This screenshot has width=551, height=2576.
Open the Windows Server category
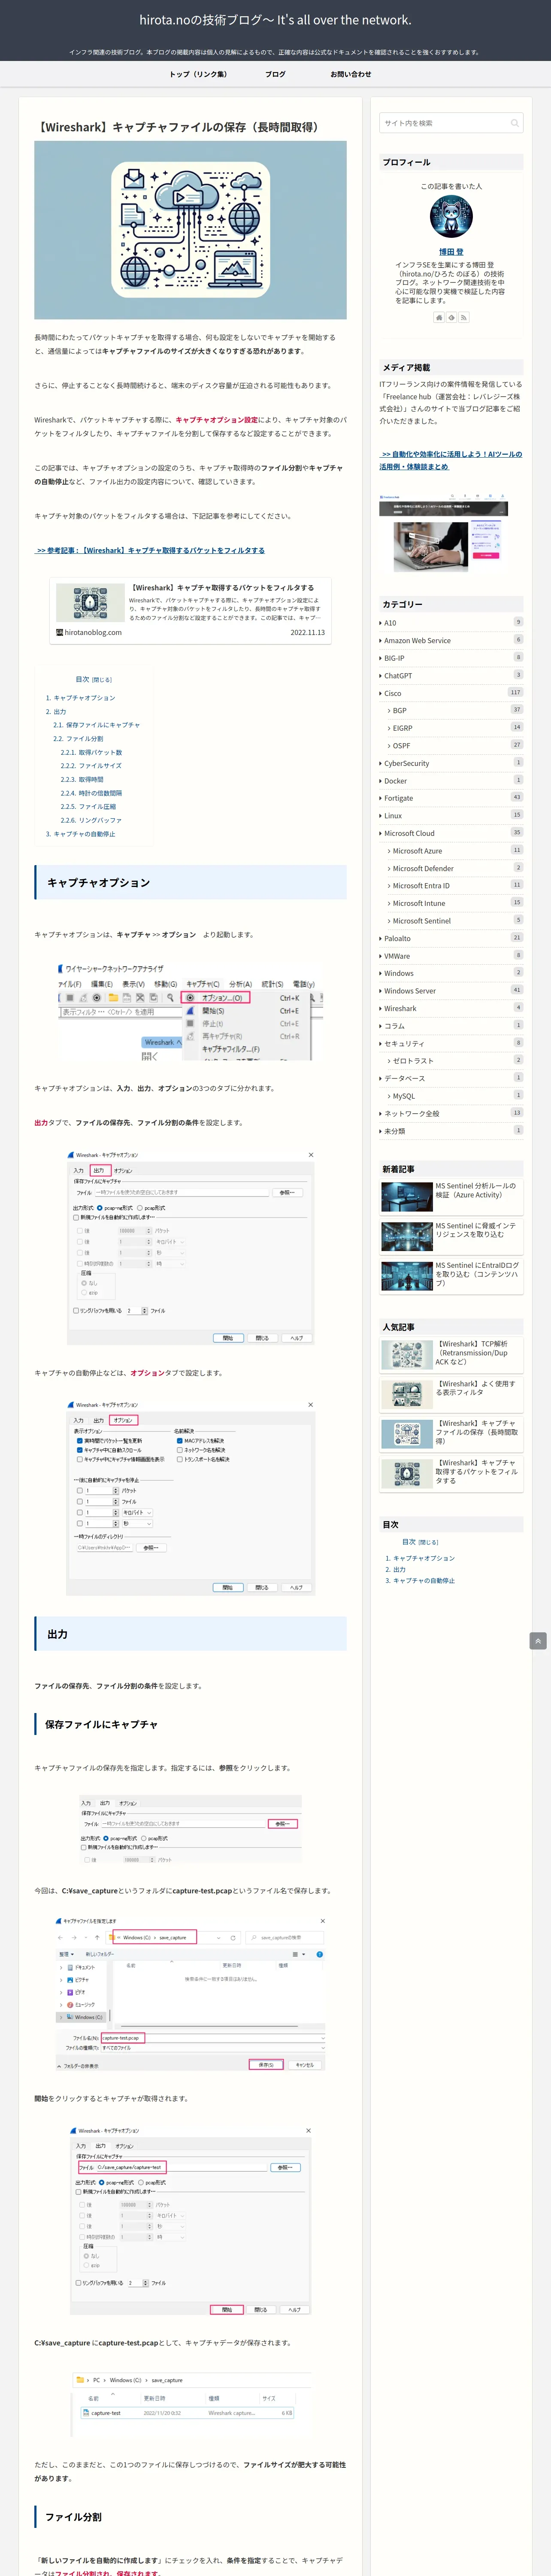451,990
